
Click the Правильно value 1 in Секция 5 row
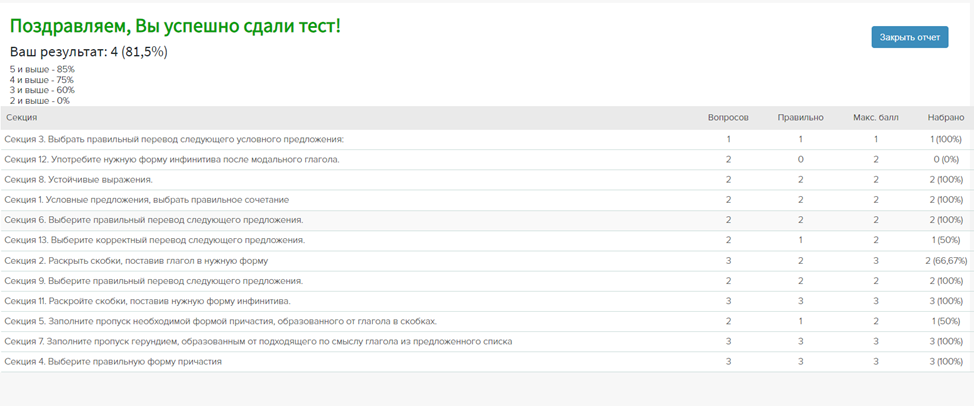[801, 321]
